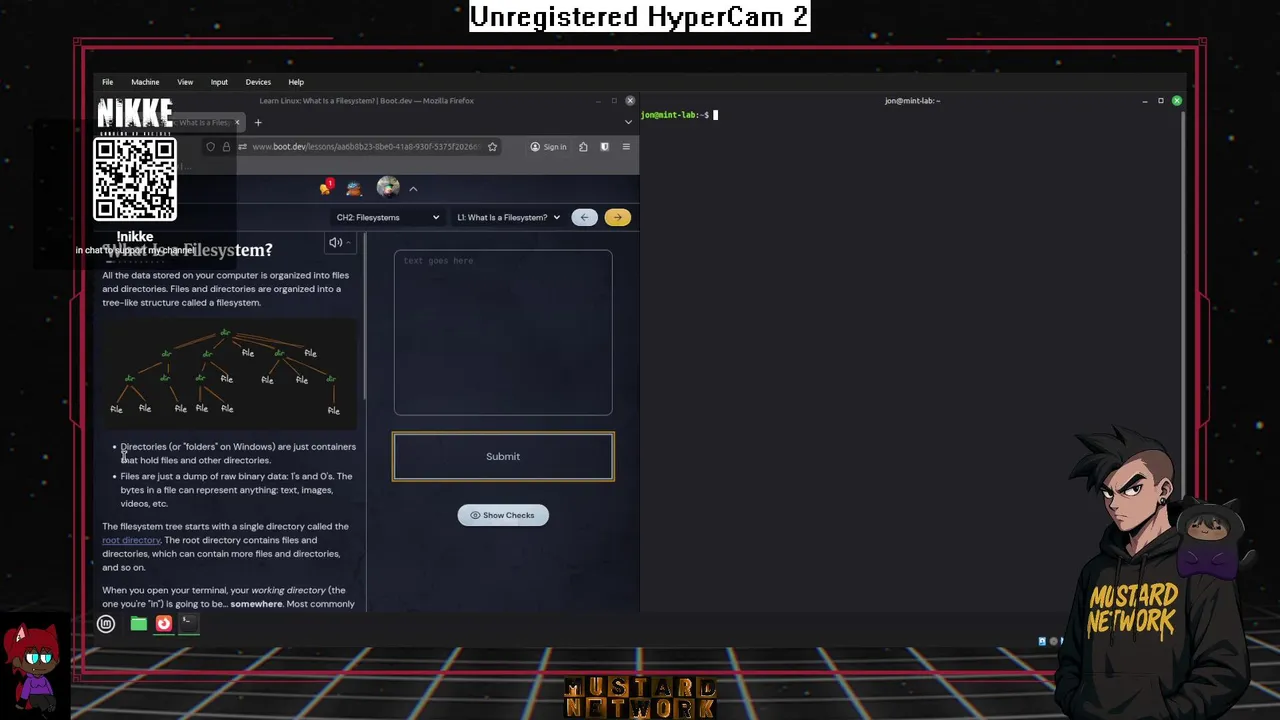Click the boot.dev URL address field

click(366, 147)
